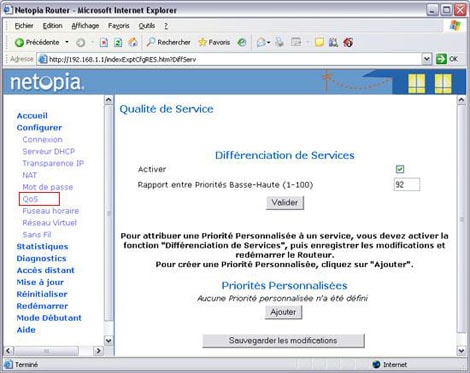470x373 pixels.
Task: Stop page loading with the Stop icon
Action: pos(104,42)
